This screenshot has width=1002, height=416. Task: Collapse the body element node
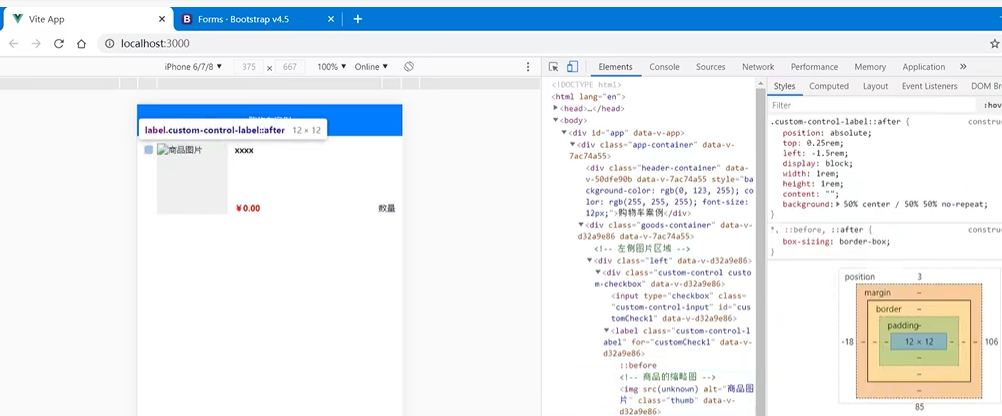pyautogui.click(x=556, y=120)
